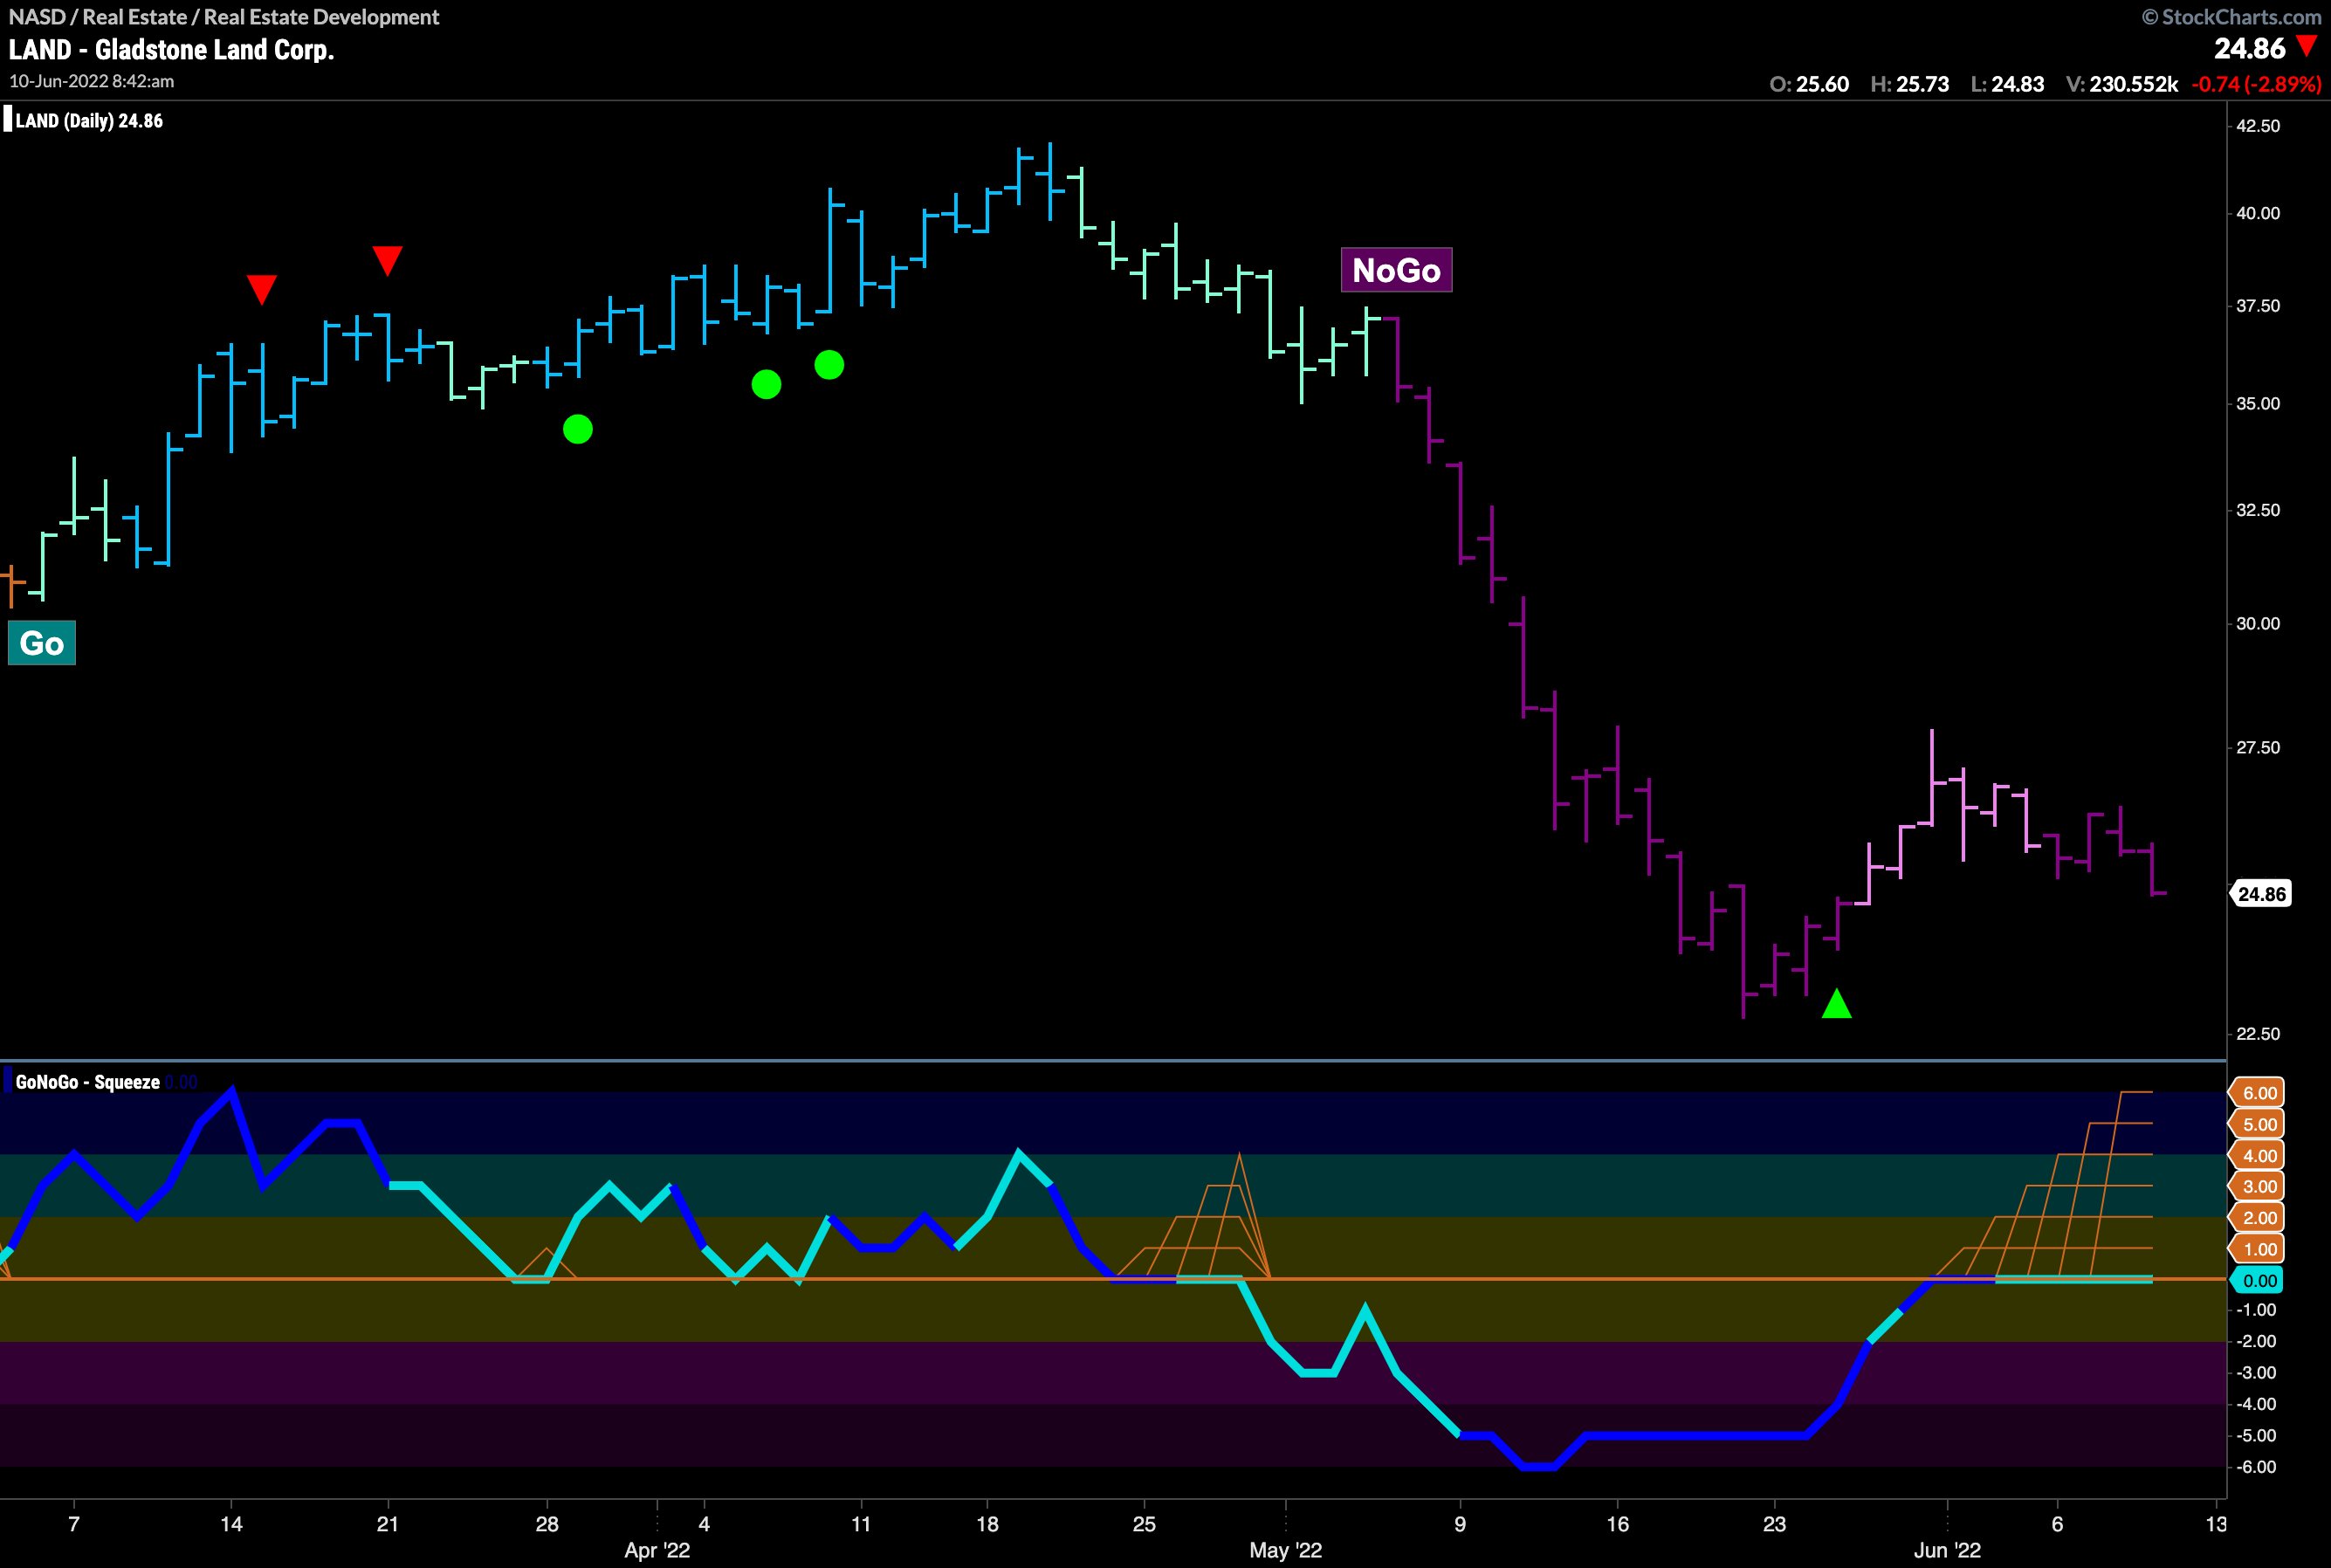Click the red down arrow beside 24.86 header
Viewport: 2331px width, 1568px height.
click(2306, 46)
